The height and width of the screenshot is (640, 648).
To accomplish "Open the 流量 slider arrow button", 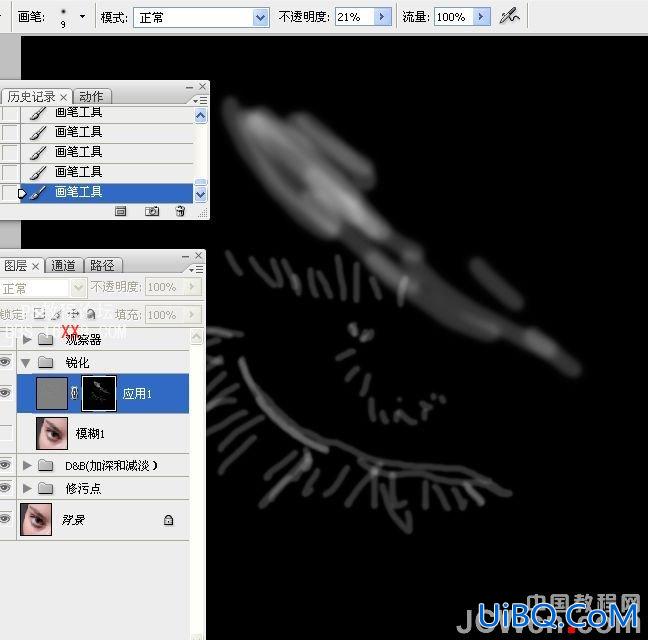I will click(481, 17).
